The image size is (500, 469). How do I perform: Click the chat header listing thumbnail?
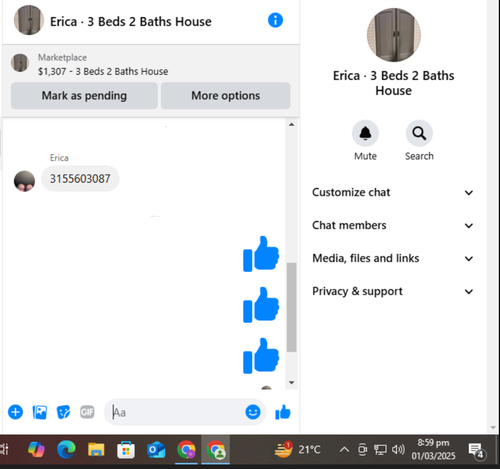click(29, 20)
